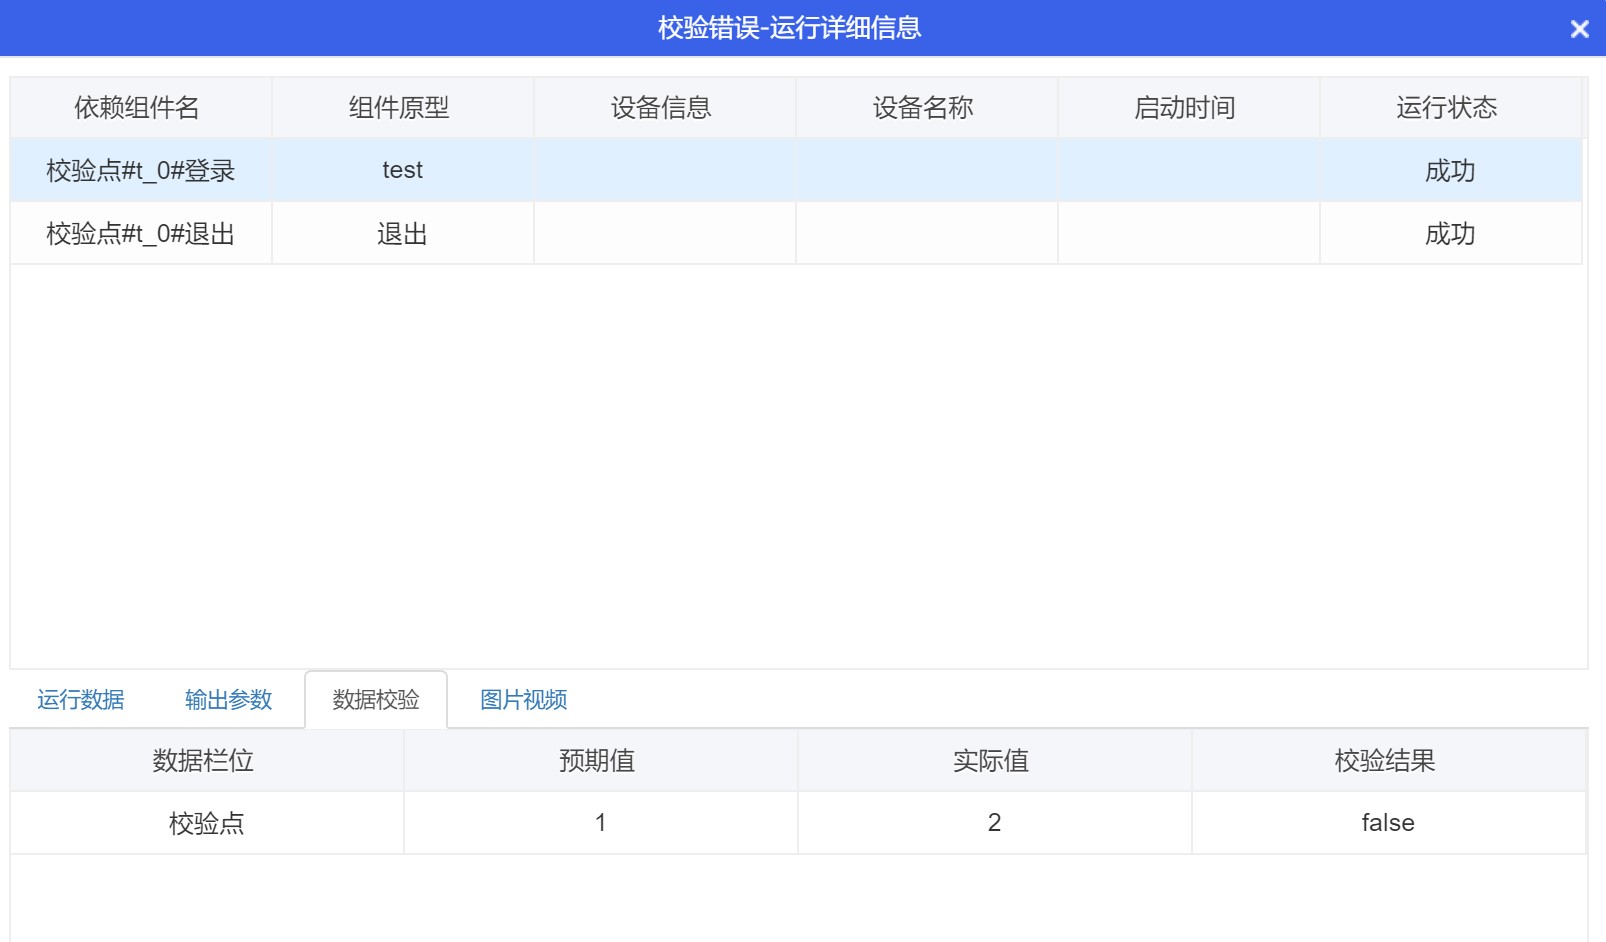
Task: Select the 校验点#t_0#登录 row
Action: [141, 171]
